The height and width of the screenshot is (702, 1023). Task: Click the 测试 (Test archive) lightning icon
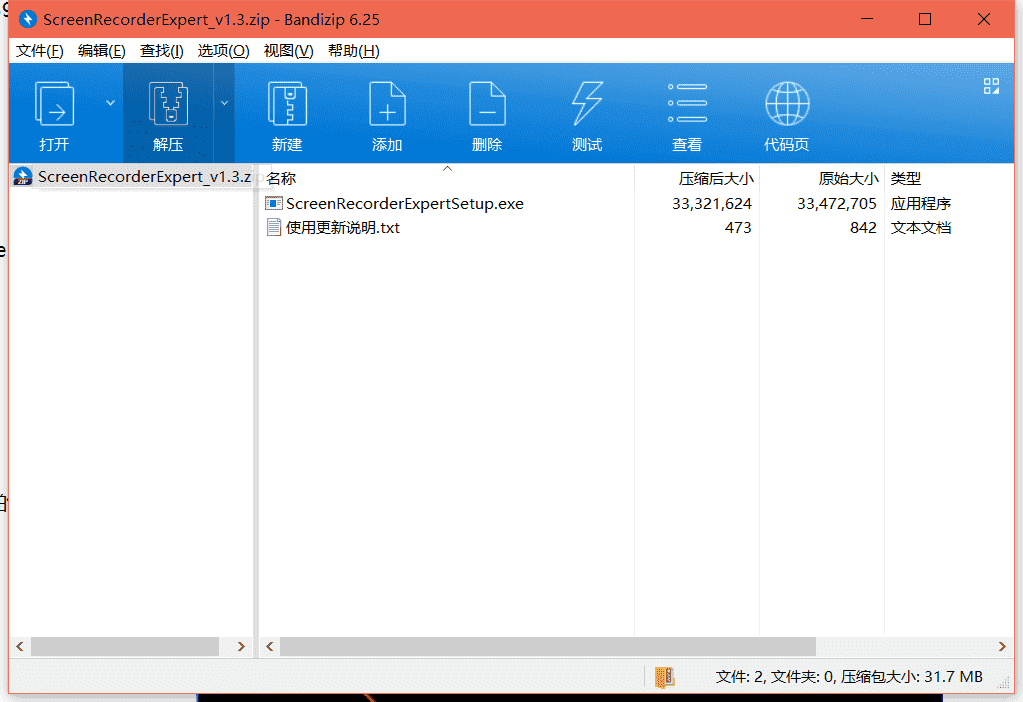point(587,103)
